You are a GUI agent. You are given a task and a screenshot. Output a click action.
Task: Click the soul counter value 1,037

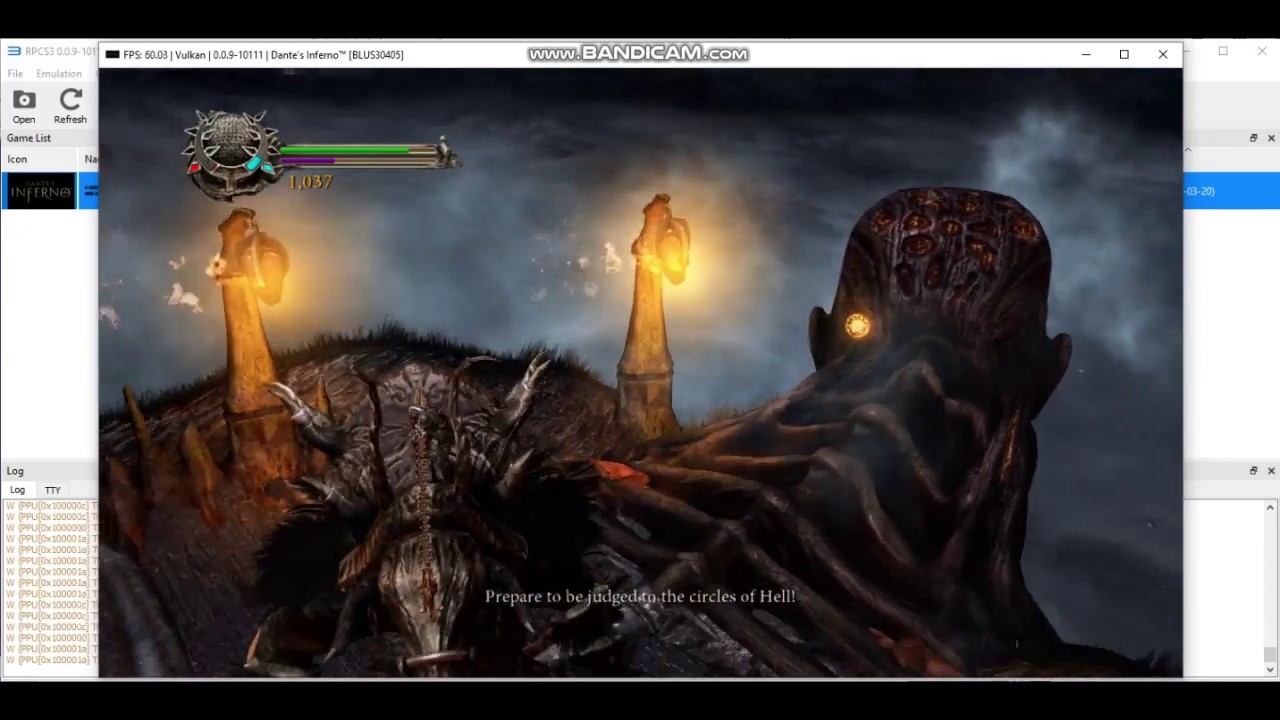(x=310, y=182)
